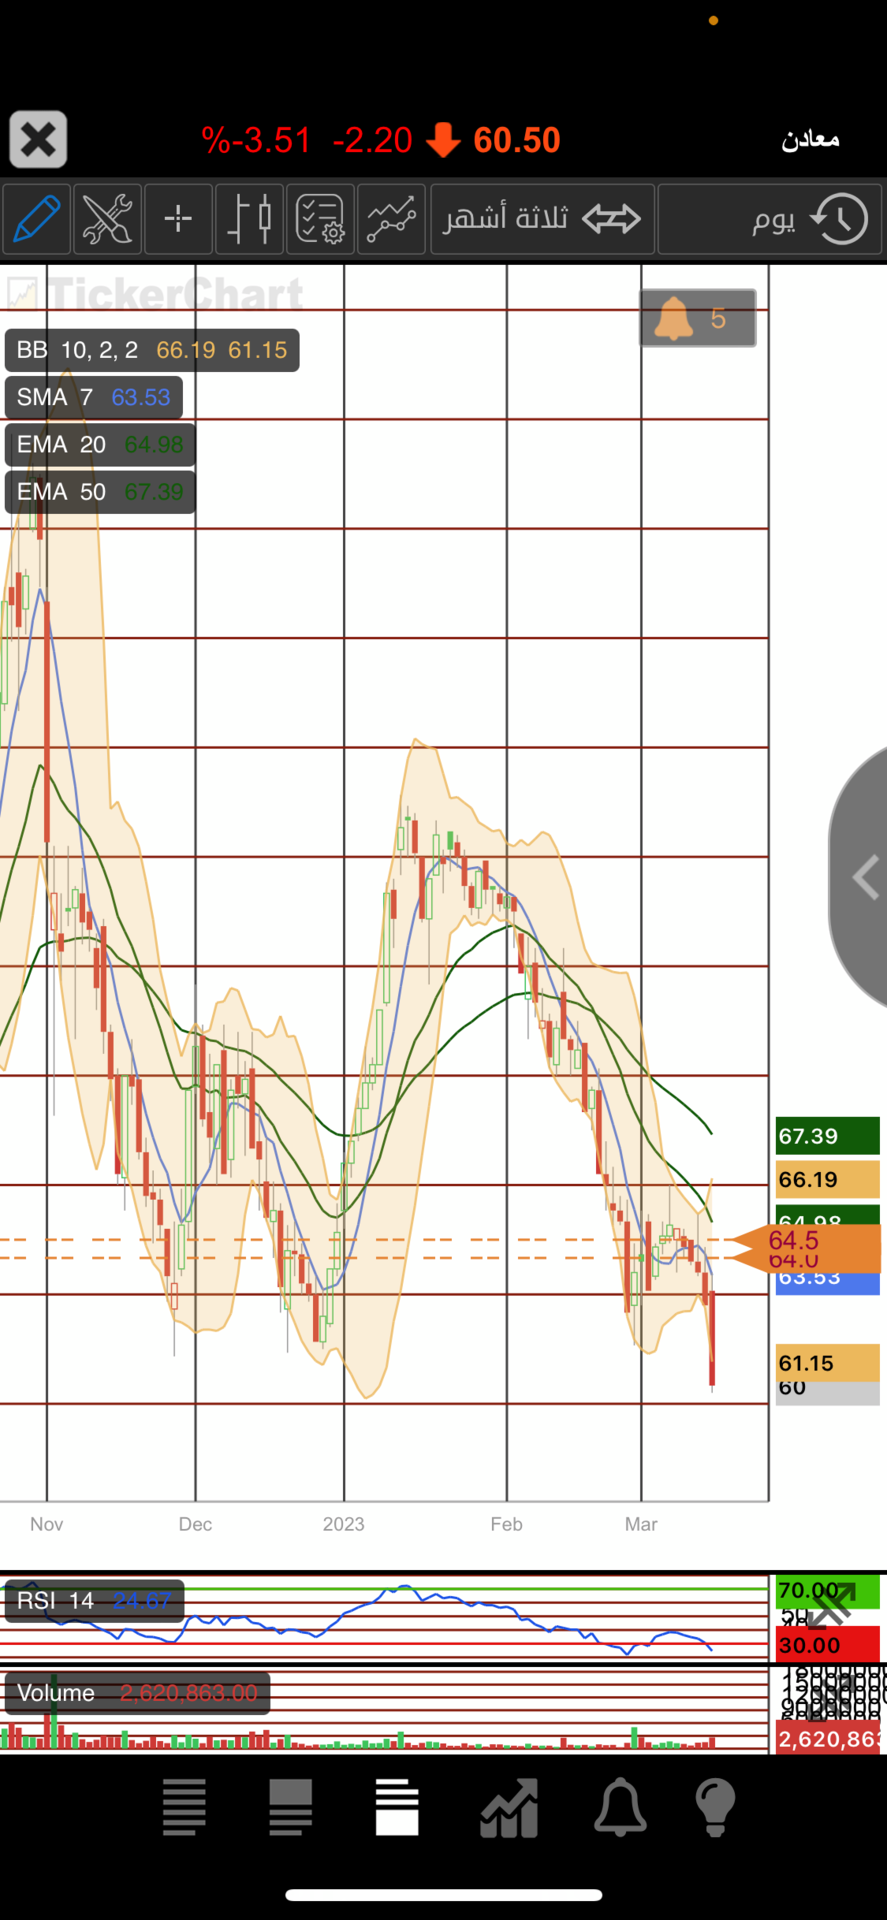Tap the RSI 14 indicator label
This screenshot has height=1920, width=887.
[93, 1601]
